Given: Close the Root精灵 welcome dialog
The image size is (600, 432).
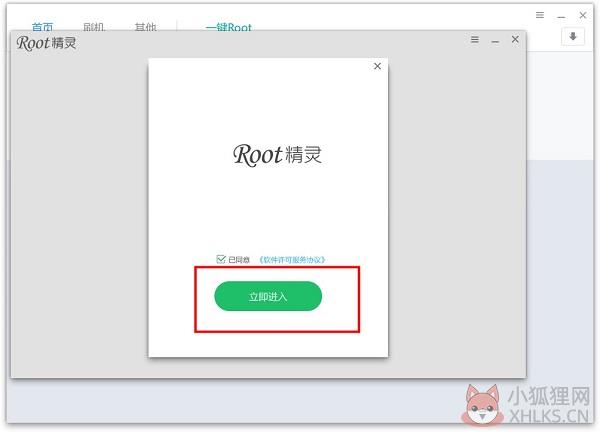Looking at the screenshot, I should pyautogui.click(x=377, y=66).
